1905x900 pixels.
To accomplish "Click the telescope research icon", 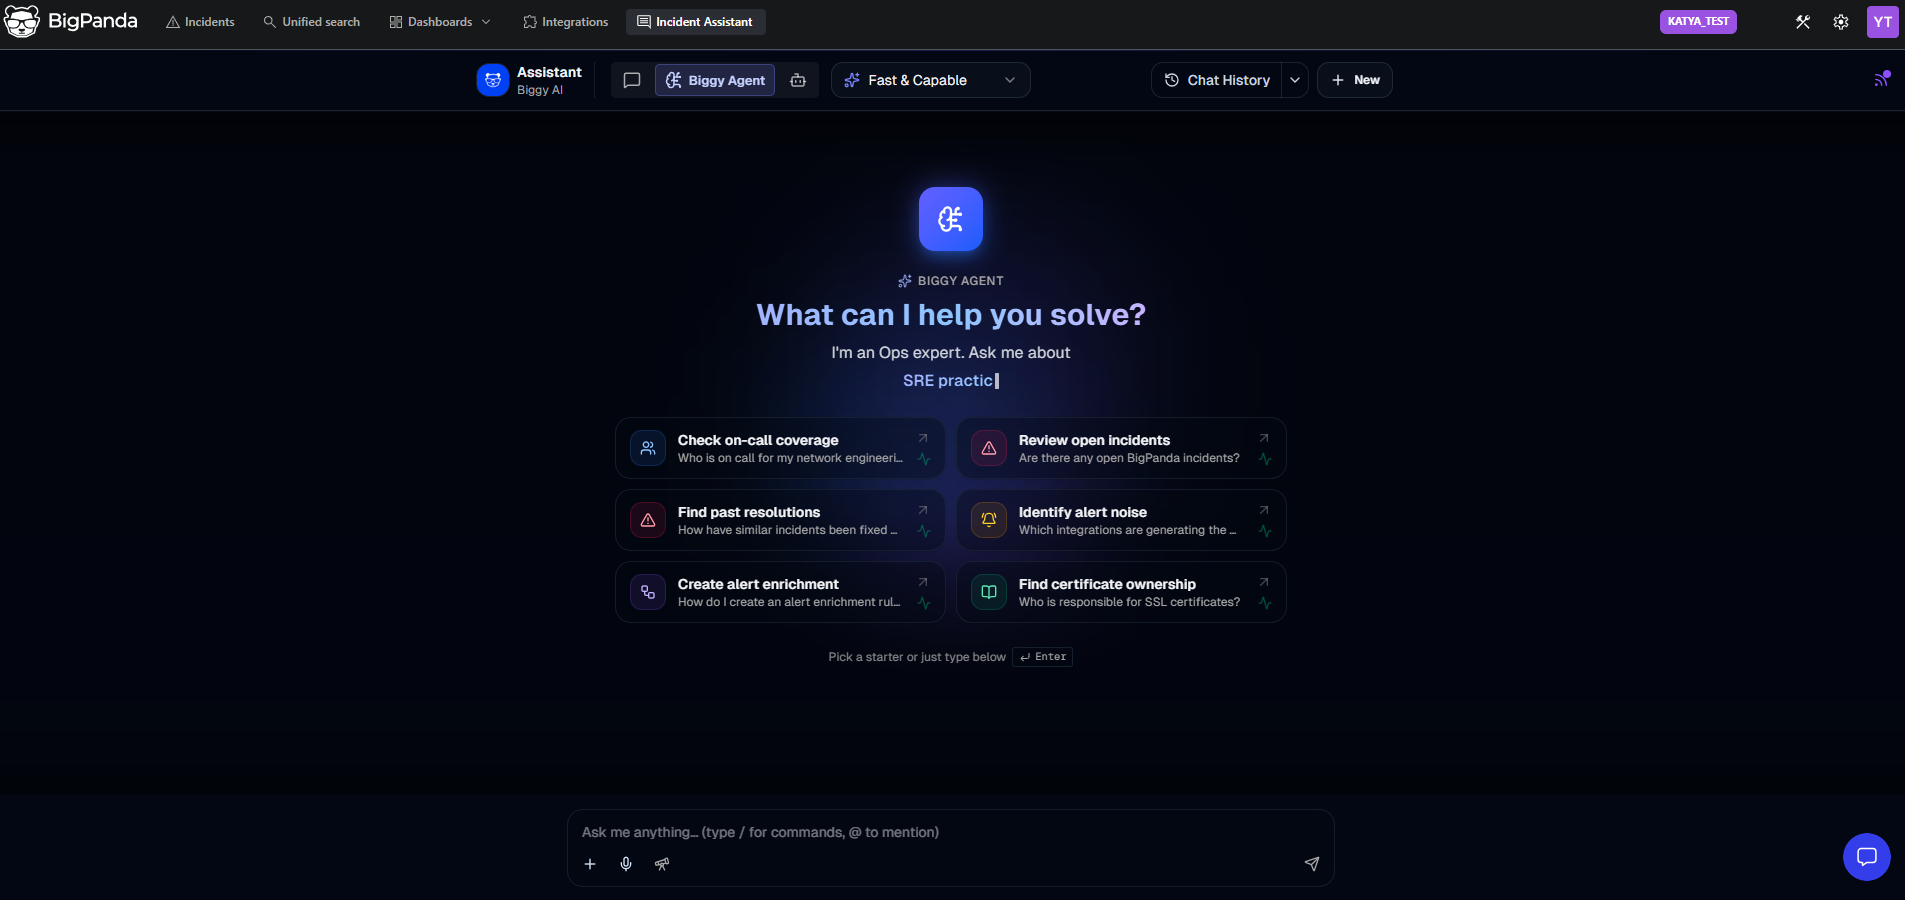I will coord(662,864).
